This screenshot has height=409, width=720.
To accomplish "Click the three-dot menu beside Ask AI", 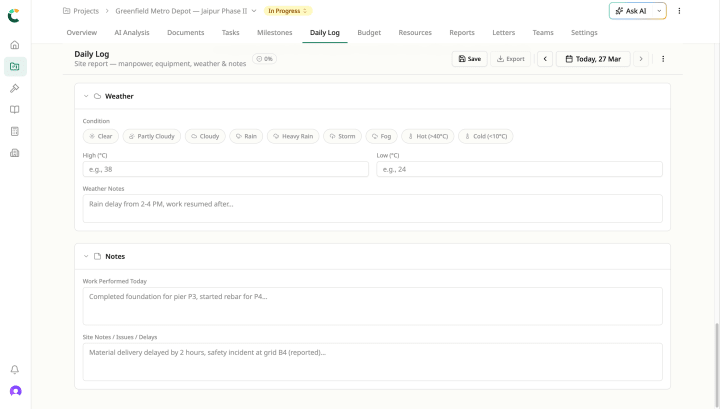I will click(679, 11).
